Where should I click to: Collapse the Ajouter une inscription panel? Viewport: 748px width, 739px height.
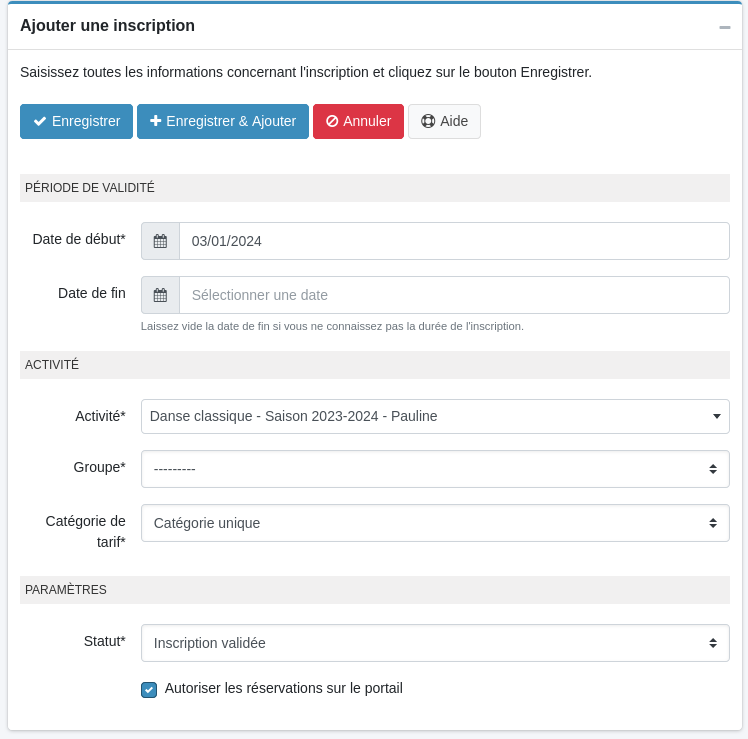[724, 27]
